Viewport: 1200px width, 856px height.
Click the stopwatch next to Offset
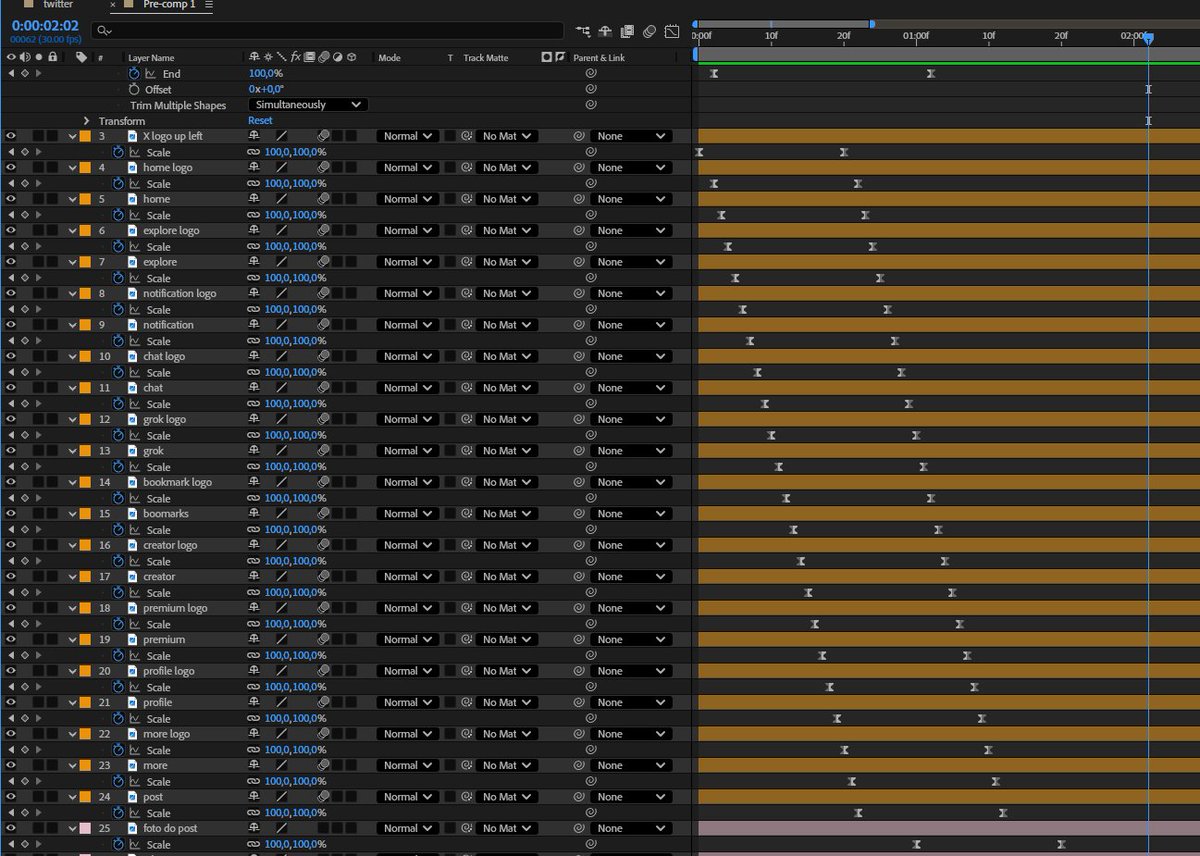tap(134, 90)
